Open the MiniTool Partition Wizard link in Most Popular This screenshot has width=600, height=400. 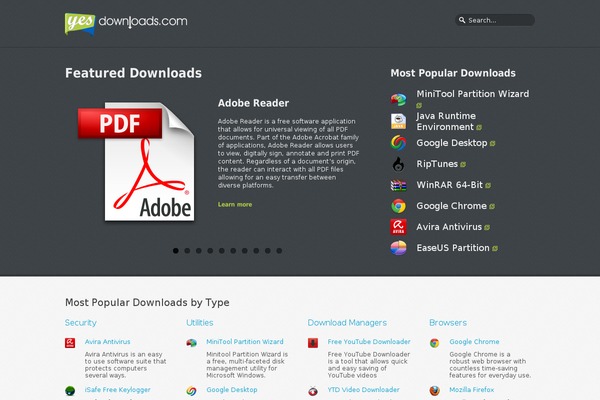[x=473, y=94]
